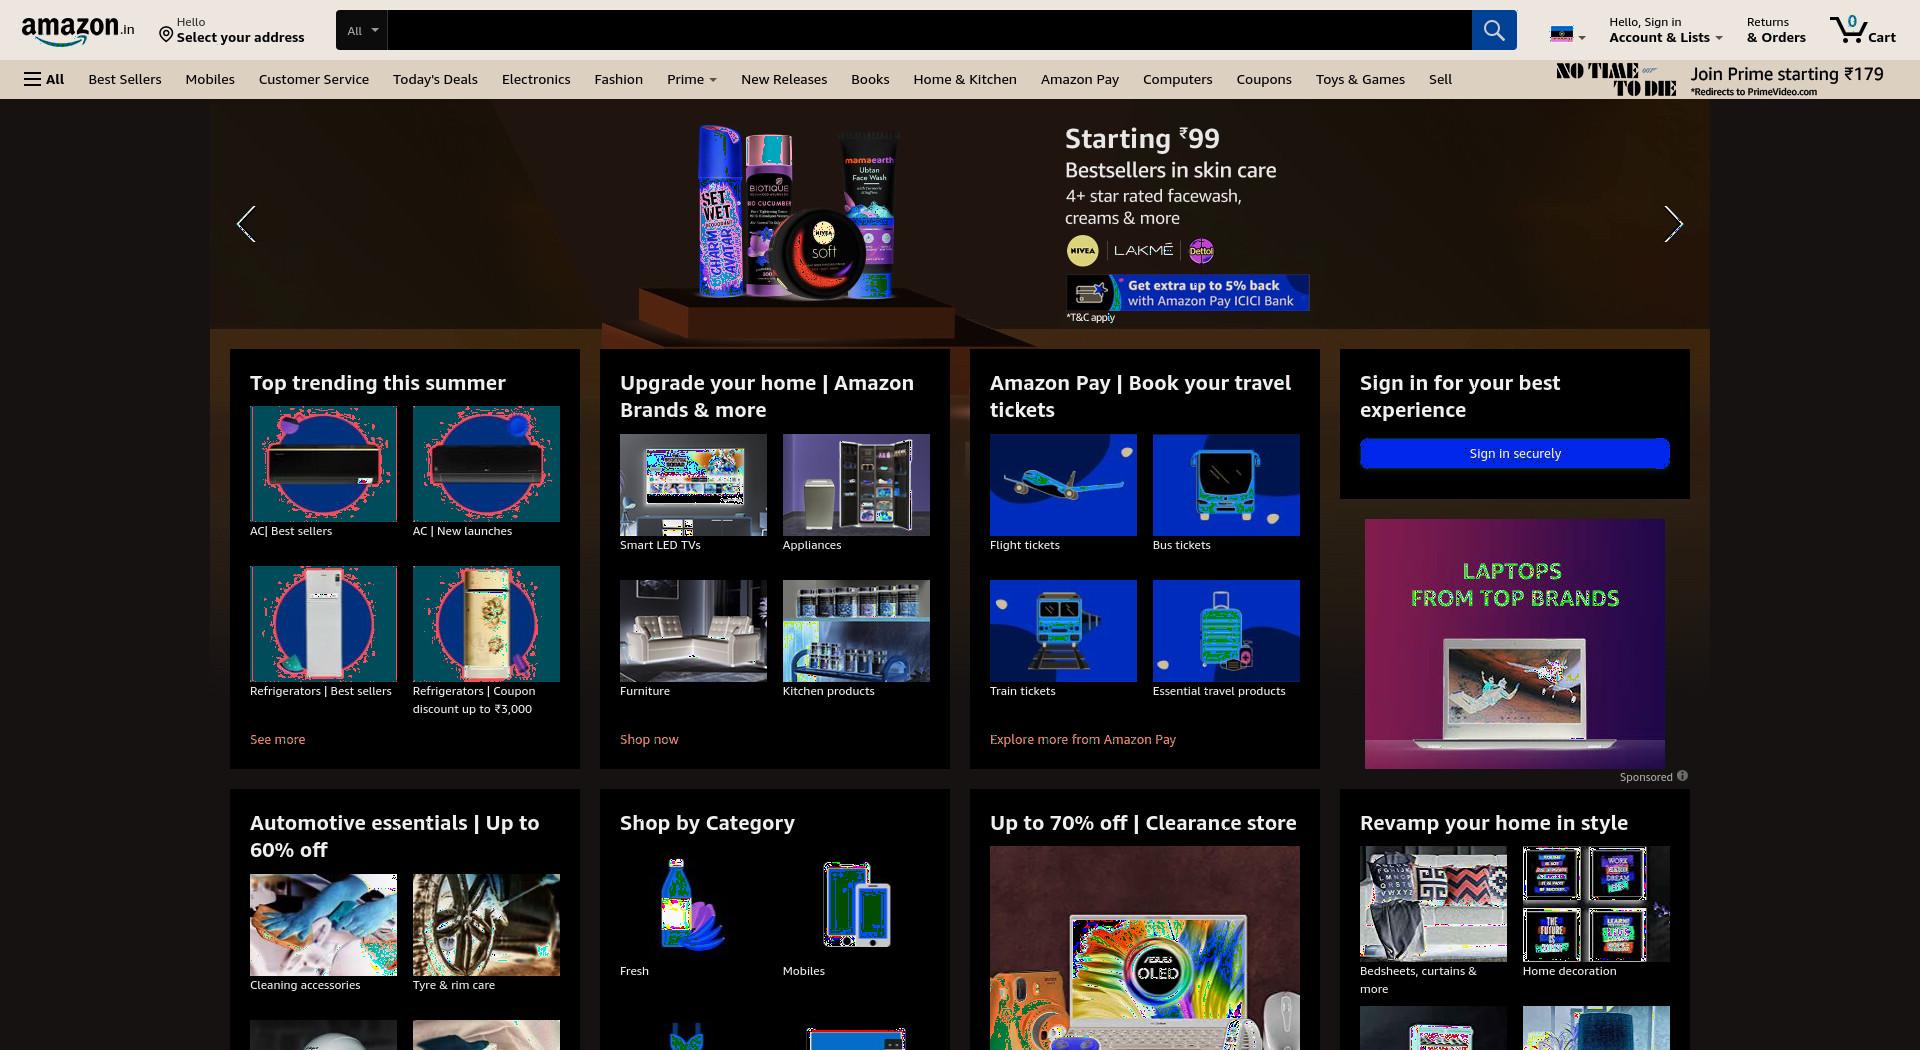
Task: Click See more under Top trending
Action: pyautogui.click(x=277, y=739)
